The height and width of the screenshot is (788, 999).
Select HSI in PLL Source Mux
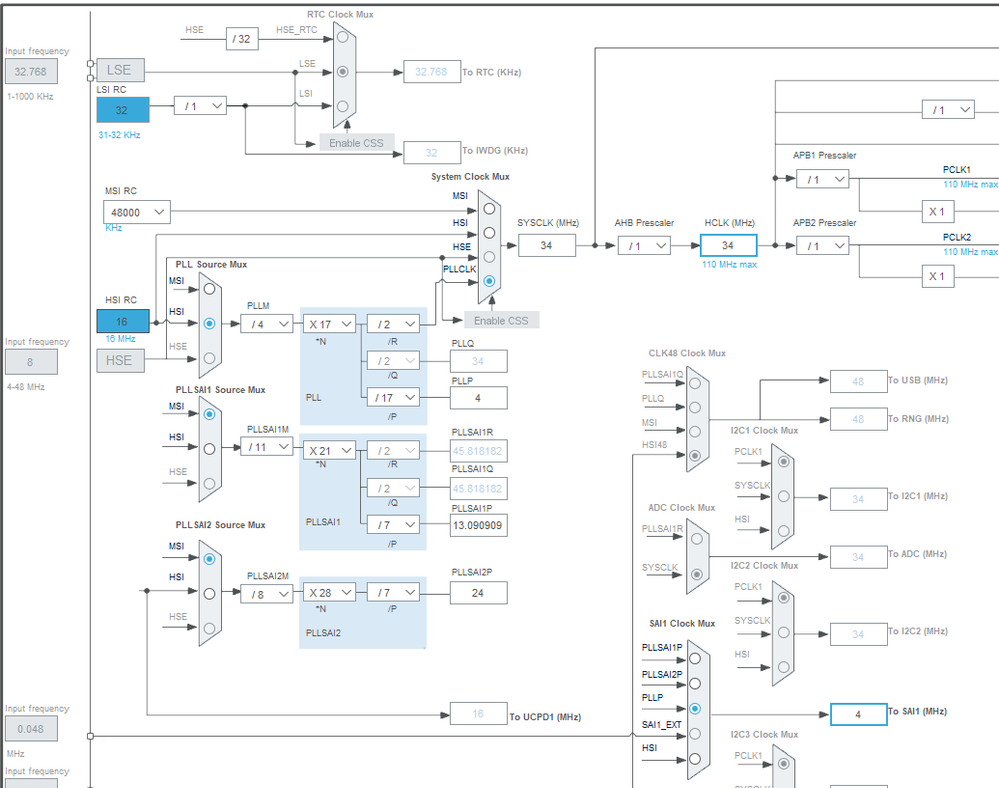point(209,324)
